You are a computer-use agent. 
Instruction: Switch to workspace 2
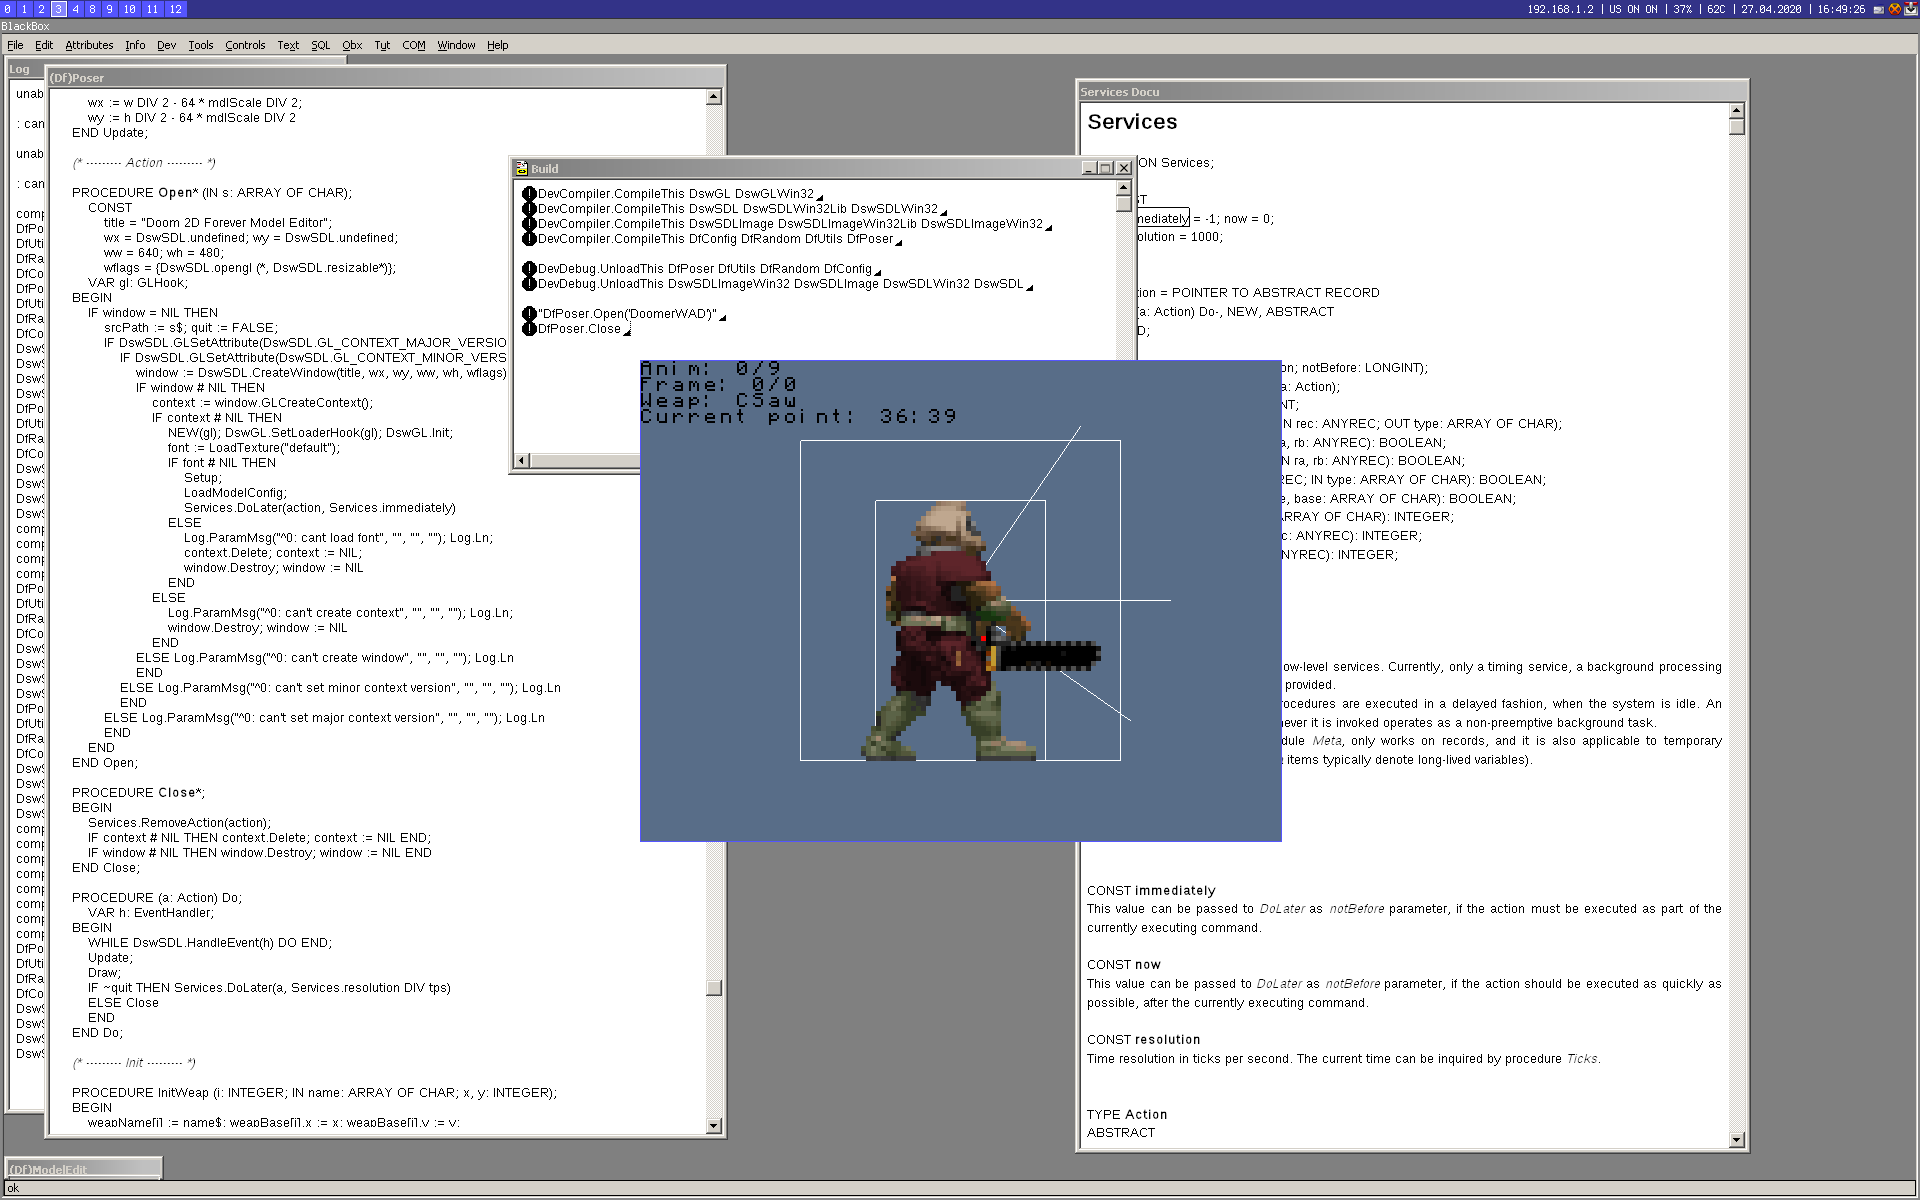pos(41,9)
